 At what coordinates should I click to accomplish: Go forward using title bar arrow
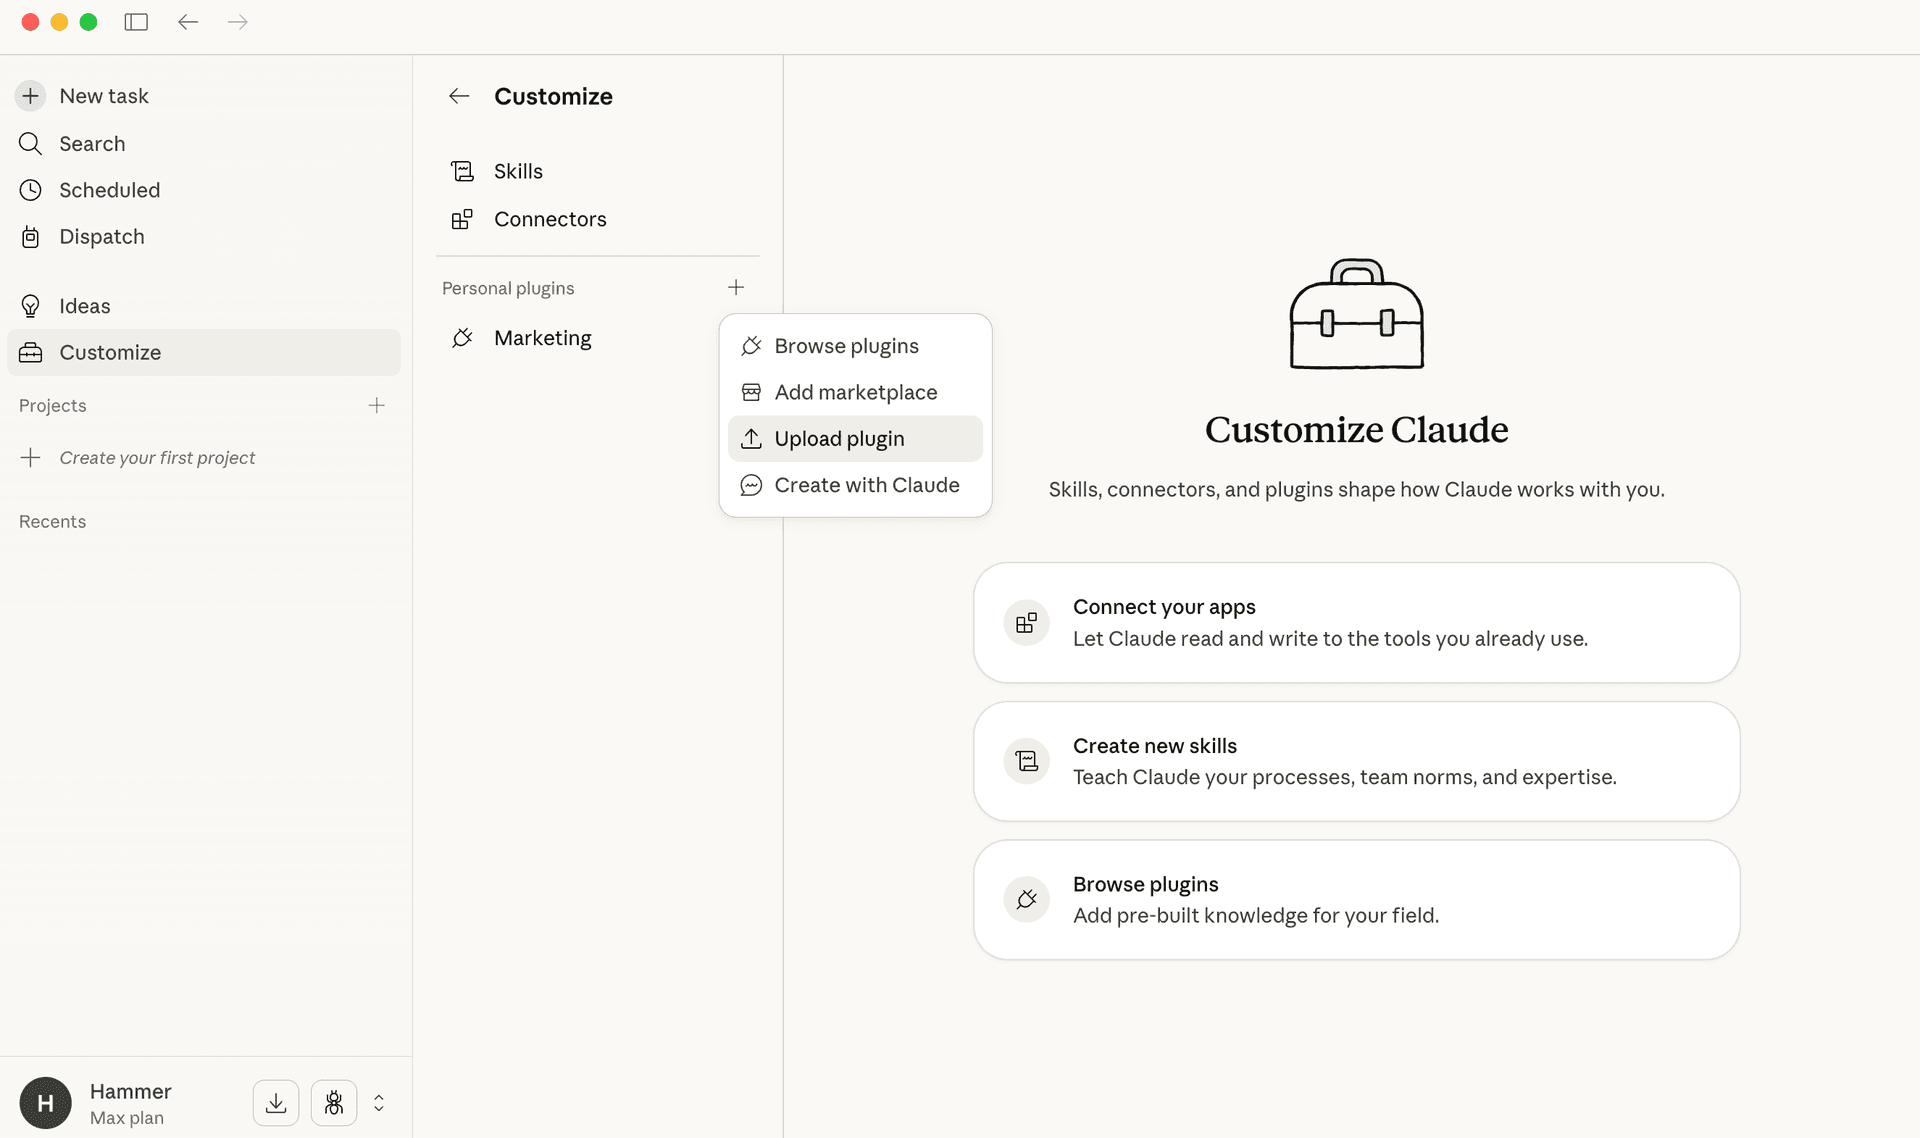[x=237, y=22]
